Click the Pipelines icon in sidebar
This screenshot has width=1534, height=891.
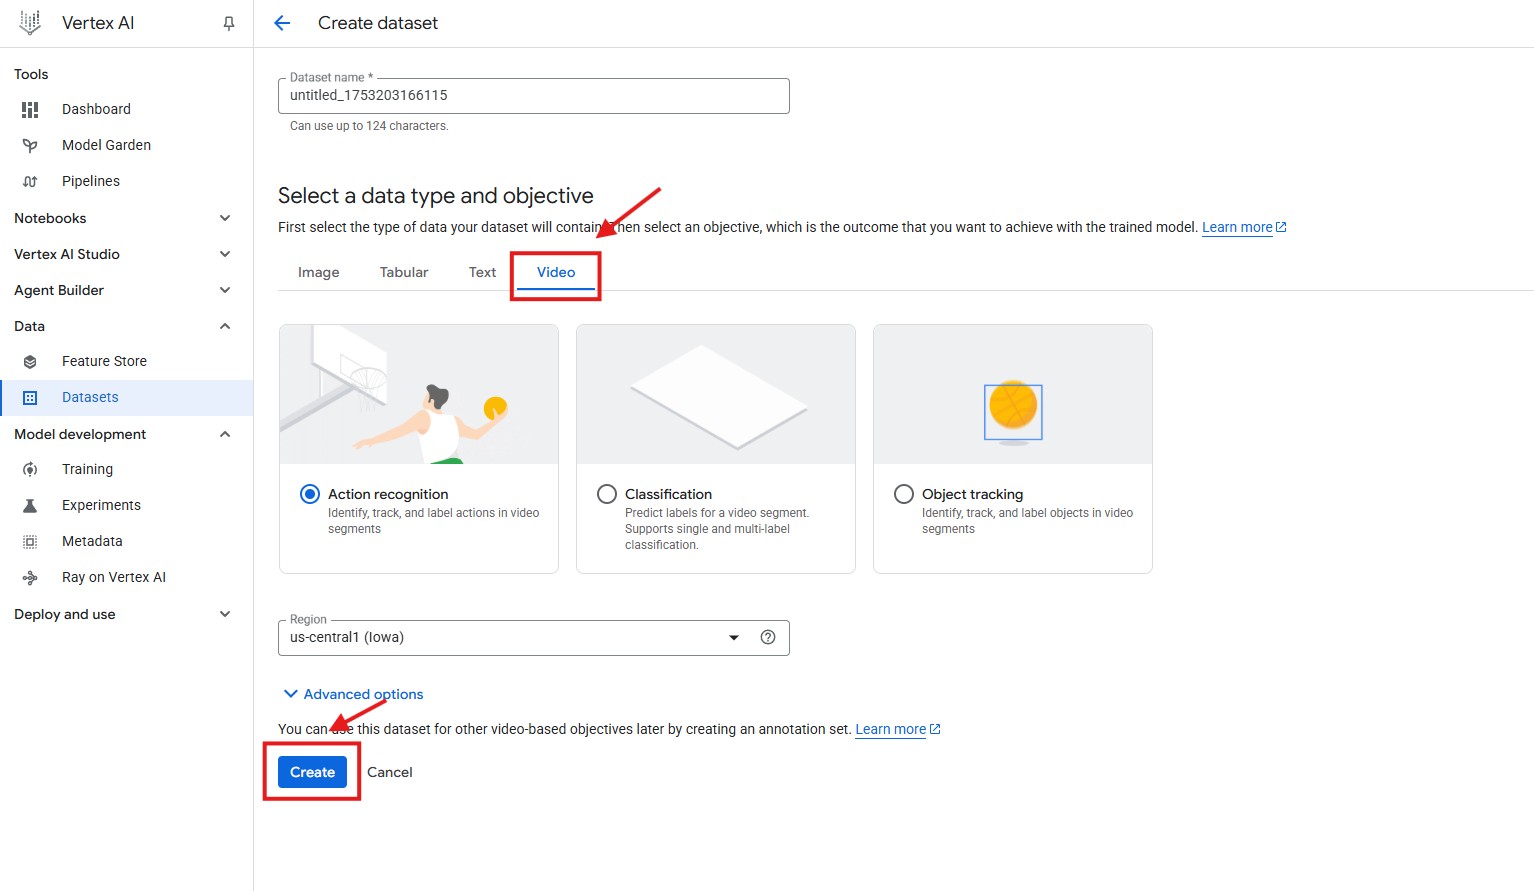coord(30,181)
